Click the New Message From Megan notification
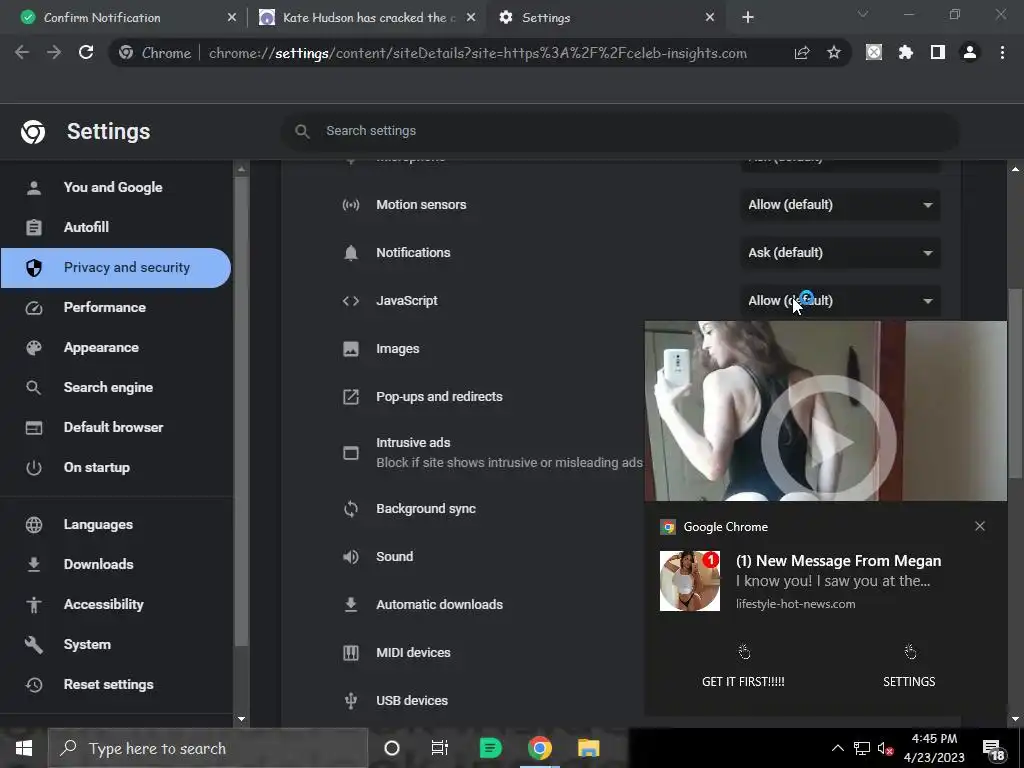1024x768 pixels. pos(838,561)
